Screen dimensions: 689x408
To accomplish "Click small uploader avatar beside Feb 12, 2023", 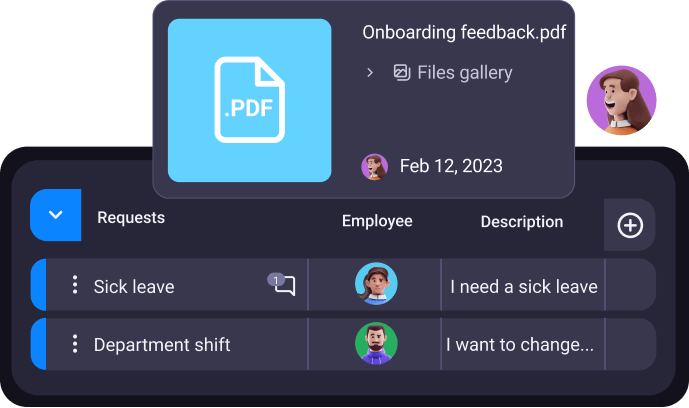I will tap(374, 166).
